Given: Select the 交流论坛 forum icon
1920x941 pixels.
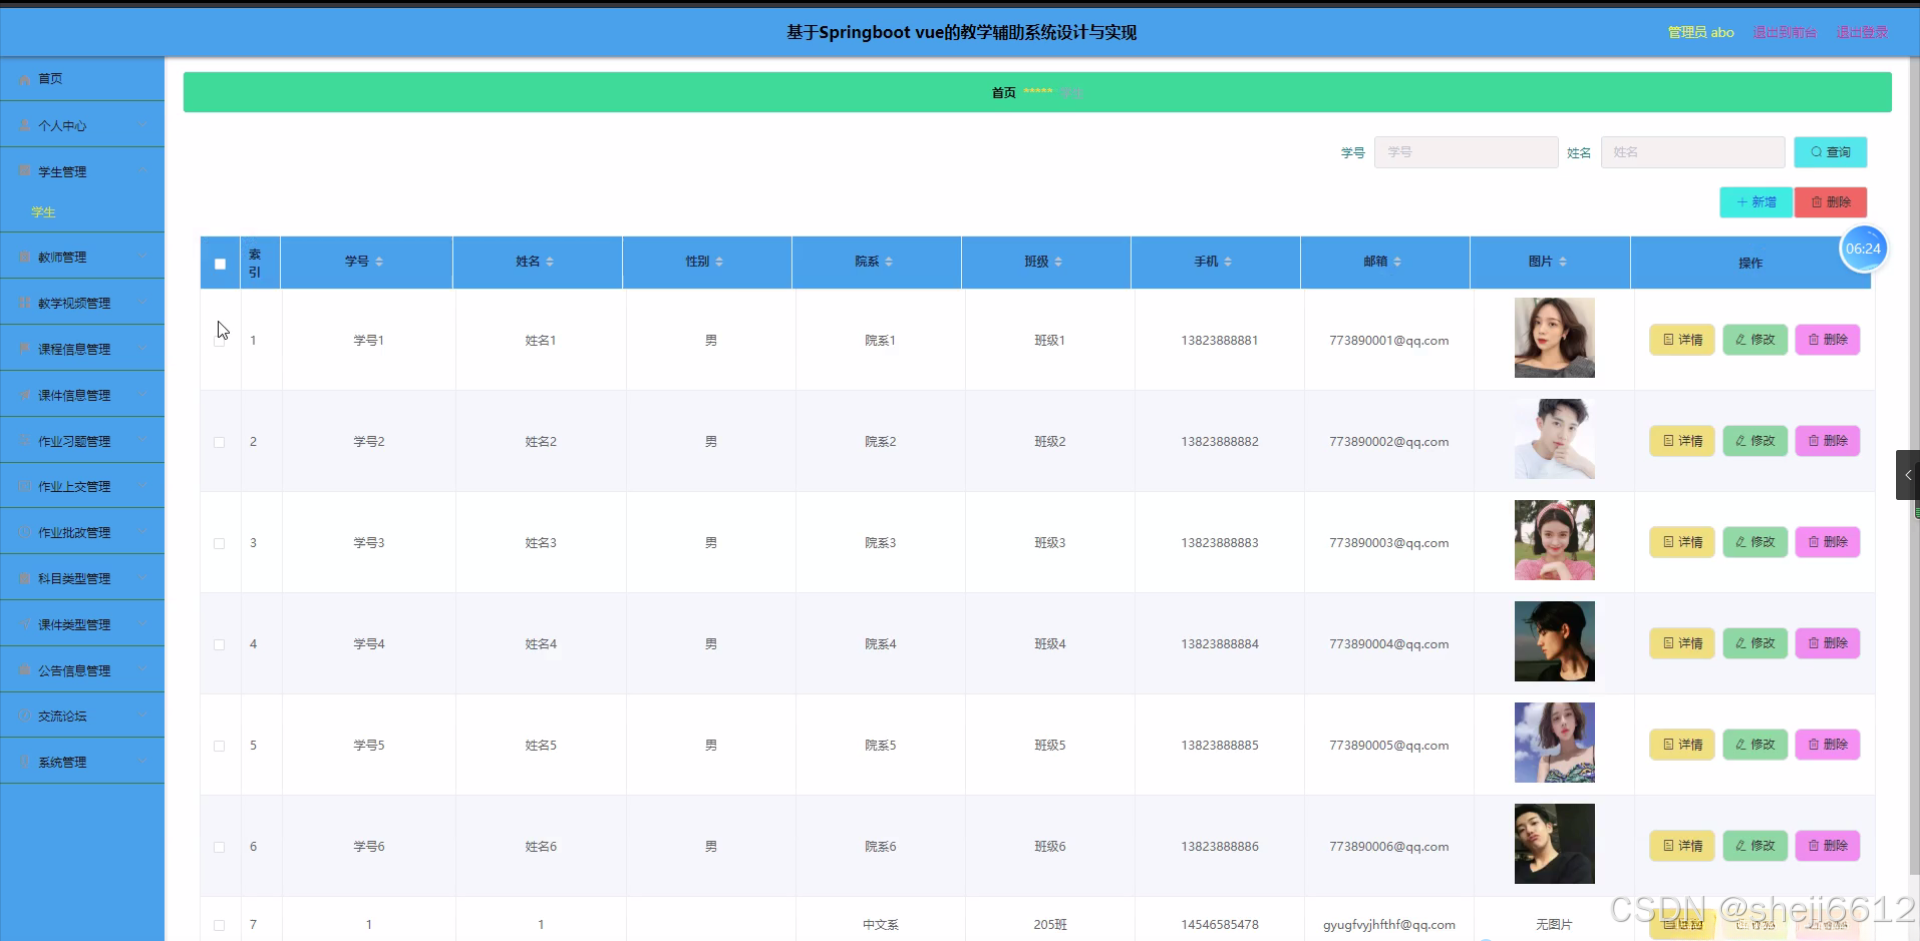Looking at the screenshot, I should 22,715.
